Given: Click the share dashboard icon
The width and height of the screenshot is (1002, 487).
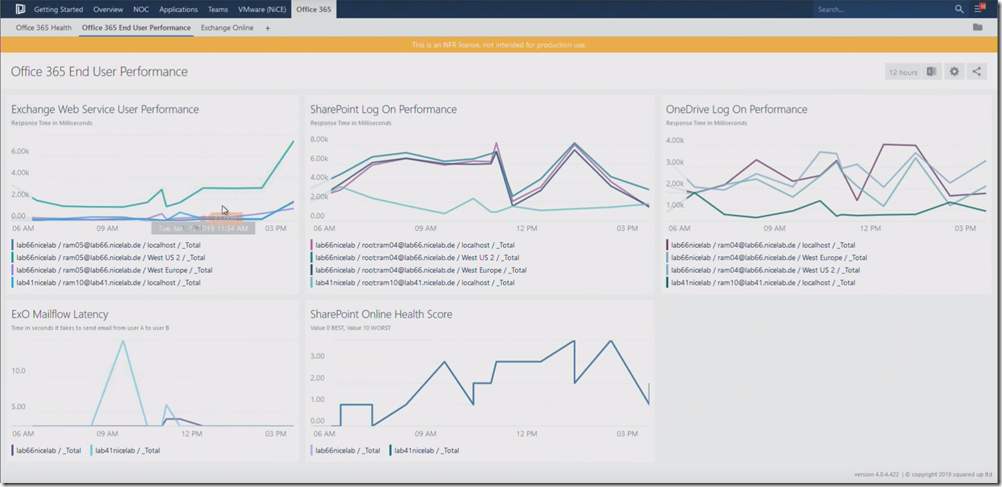Looking at the screenshot, I should point(976,72).
